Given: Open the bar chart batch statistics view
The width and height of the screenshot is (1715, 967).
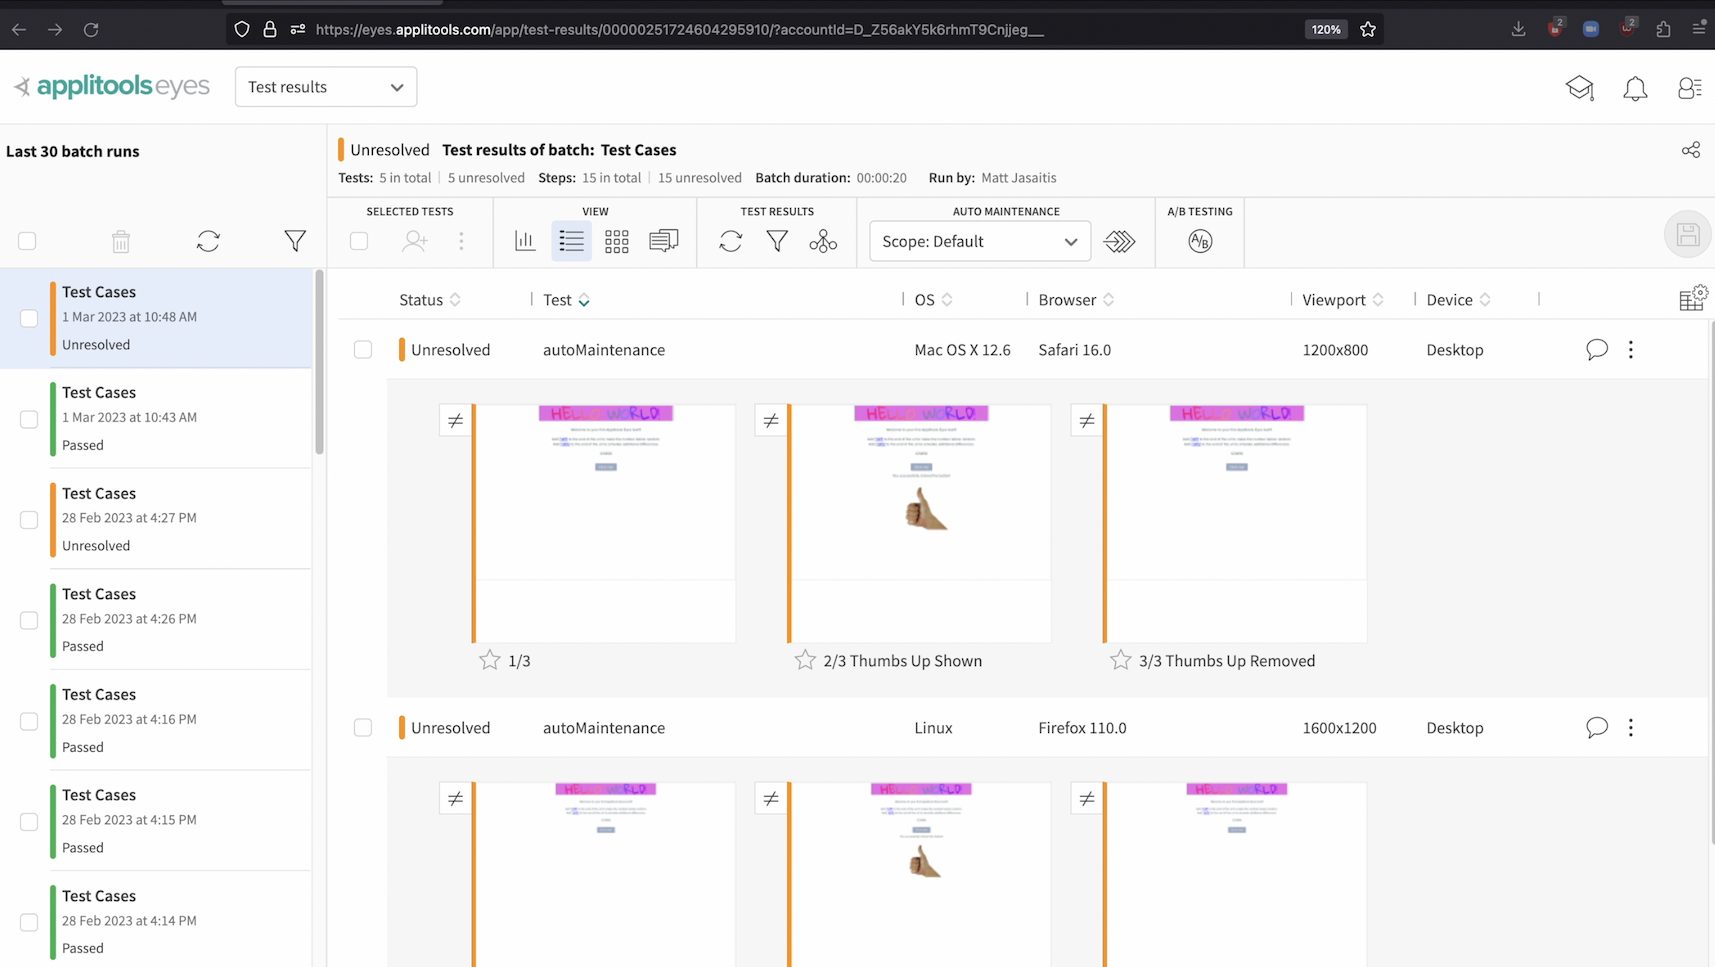Looking at the screenshot, I should pos(525,241).
